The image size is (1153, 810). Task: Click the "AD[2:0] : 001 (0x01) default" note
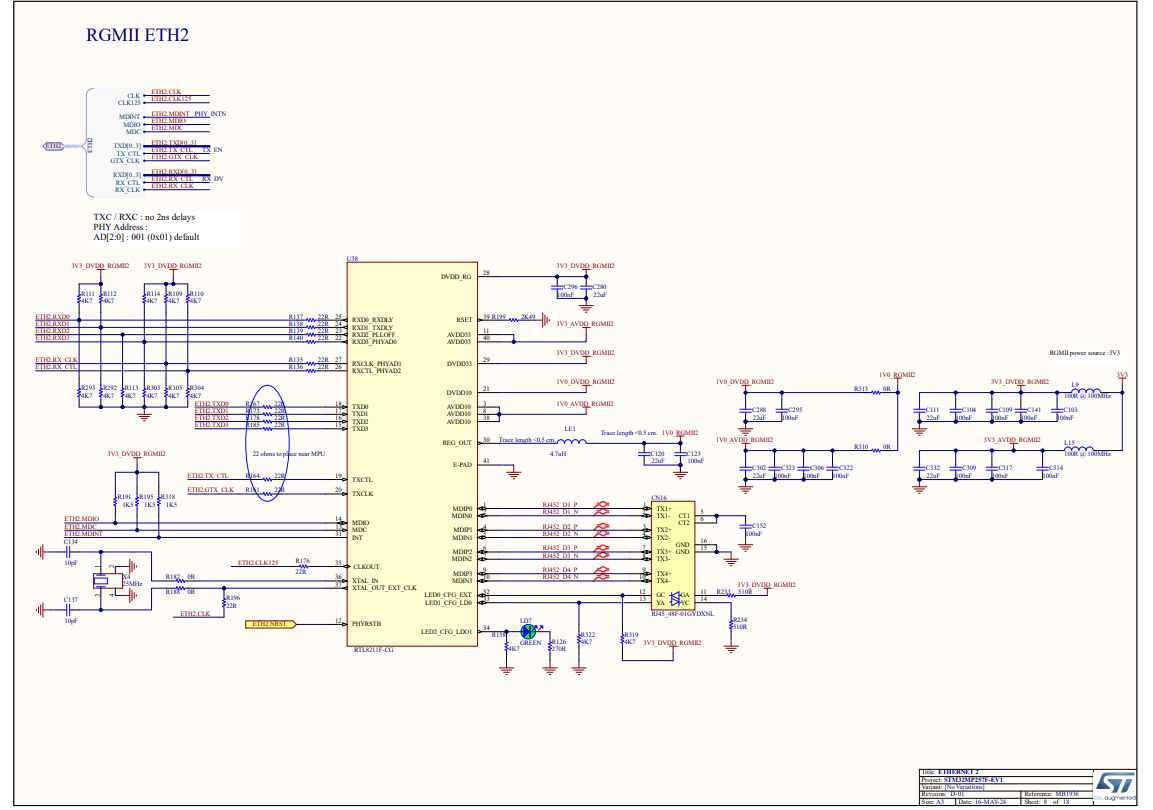(146, 237)
